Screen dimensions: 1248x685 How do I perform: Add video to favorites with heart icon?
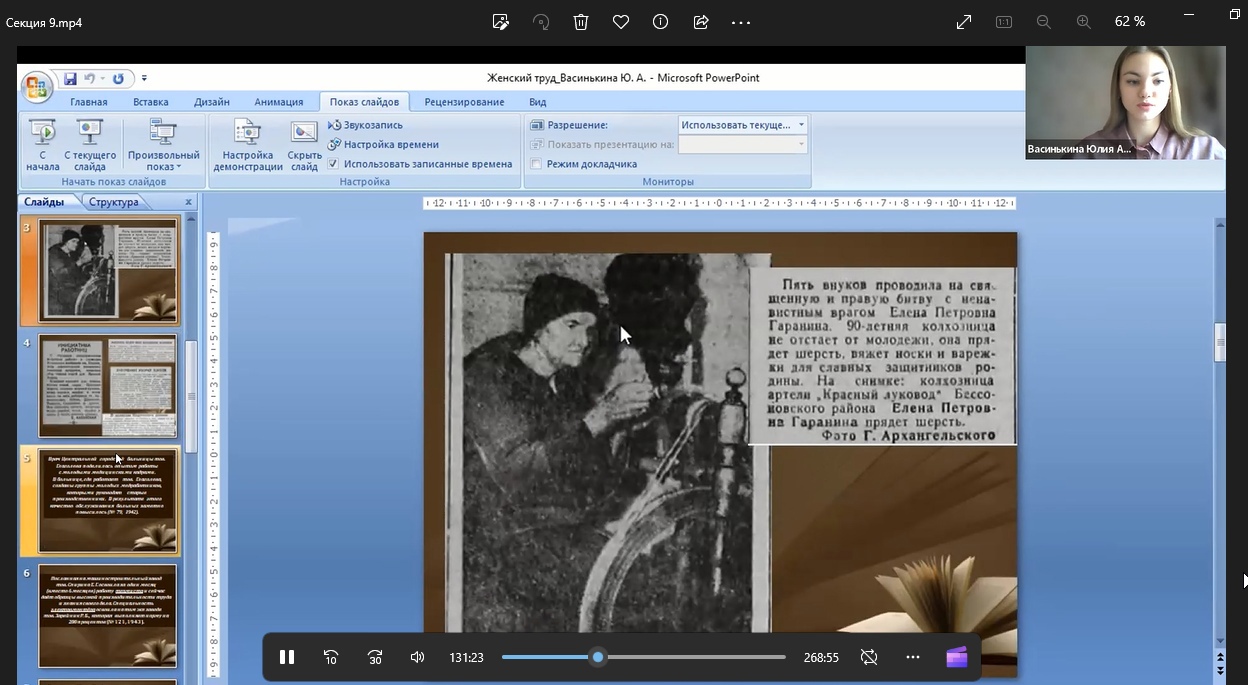[621, 22]
